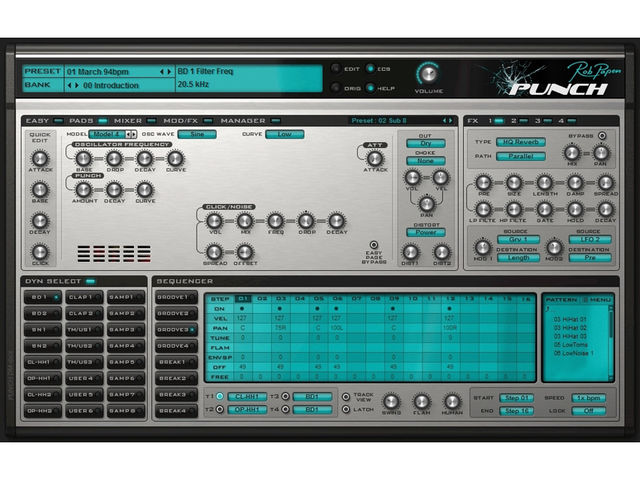Open the Choke None dropdown

pos(426,161)
